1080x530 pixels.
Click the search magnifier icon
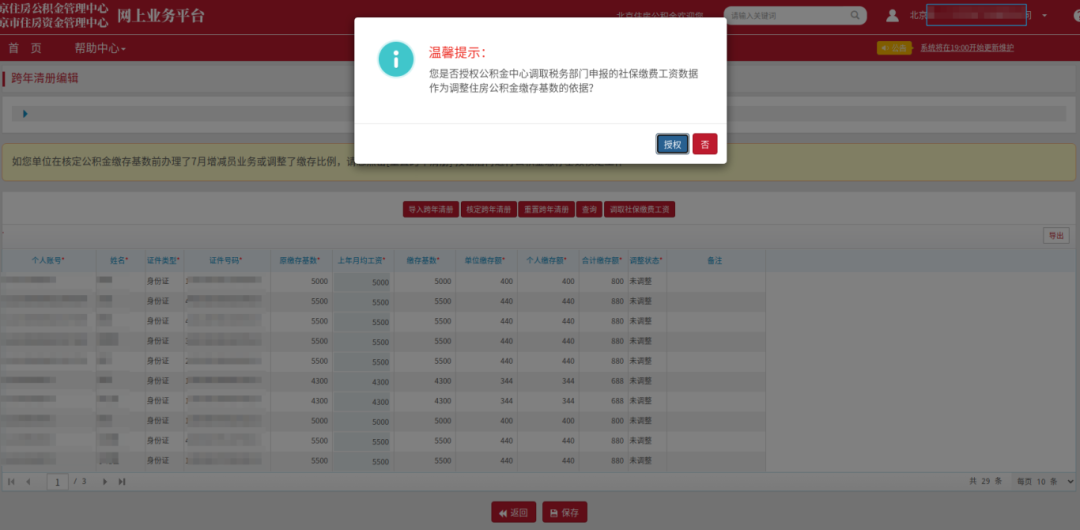tap(855, 15)
